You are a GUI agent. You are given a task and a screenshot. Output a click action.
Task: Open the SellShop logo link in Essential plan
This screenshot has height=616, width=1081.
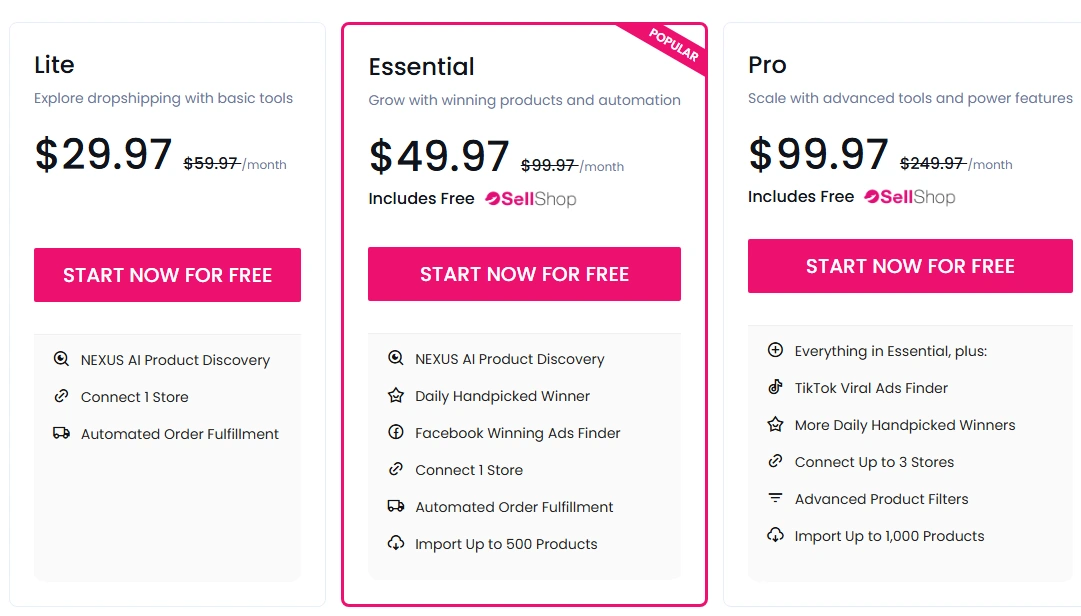pos(532,198)
